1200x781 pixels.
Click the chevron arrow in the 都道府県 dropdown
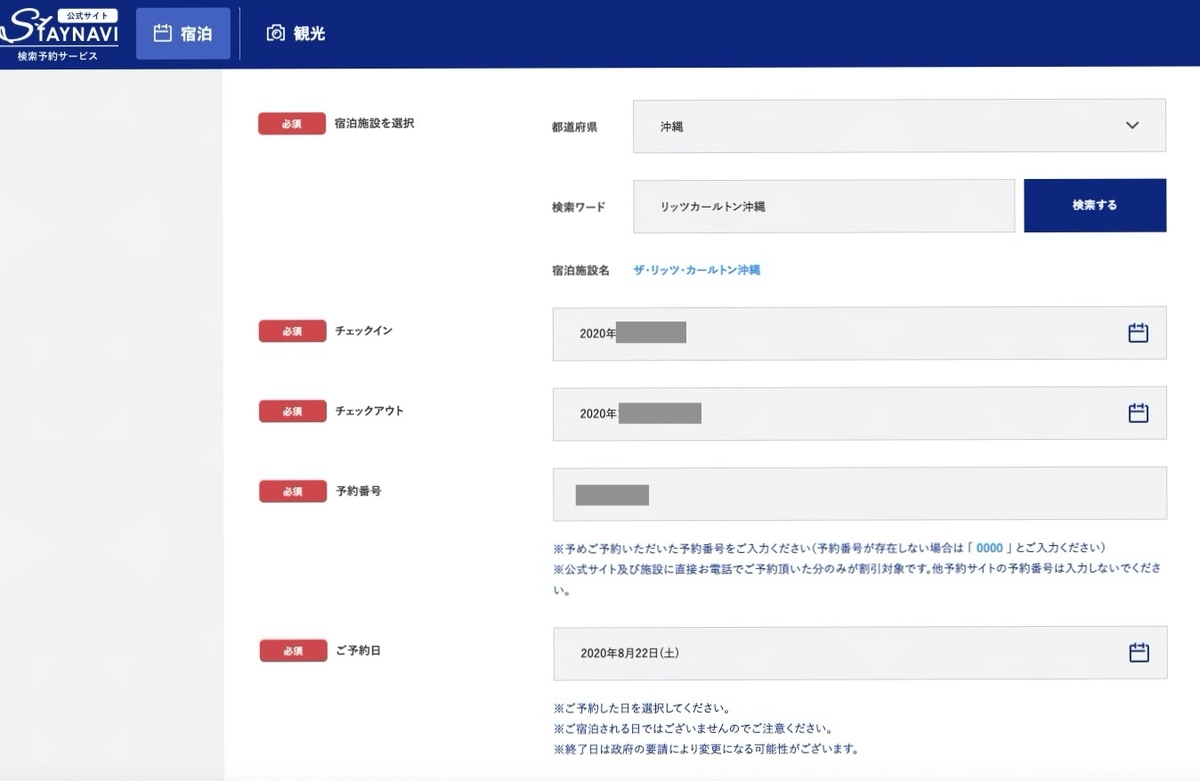click(1132, 126)
